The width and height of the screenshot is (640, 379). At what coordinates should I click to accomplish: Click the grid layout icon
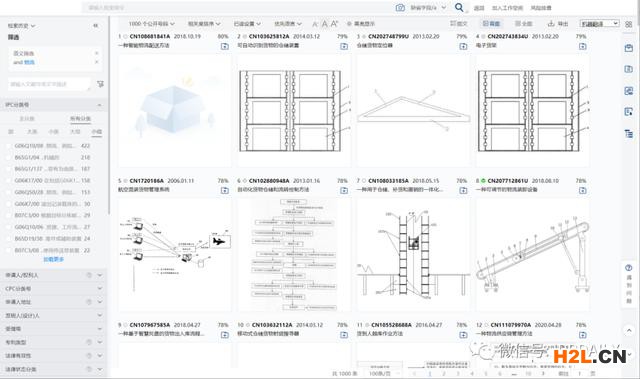[x=629, y=24]
